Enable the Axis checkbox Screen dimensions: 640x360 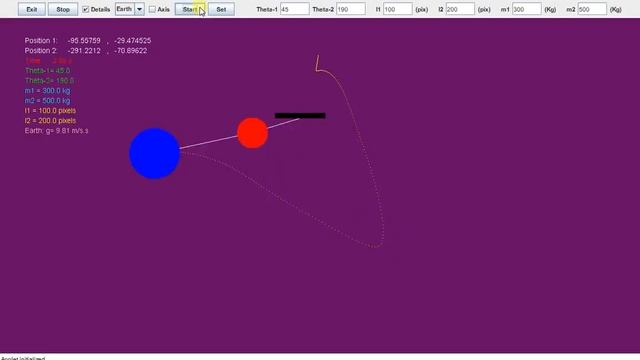pyautogui.click(x=152, y=9)
